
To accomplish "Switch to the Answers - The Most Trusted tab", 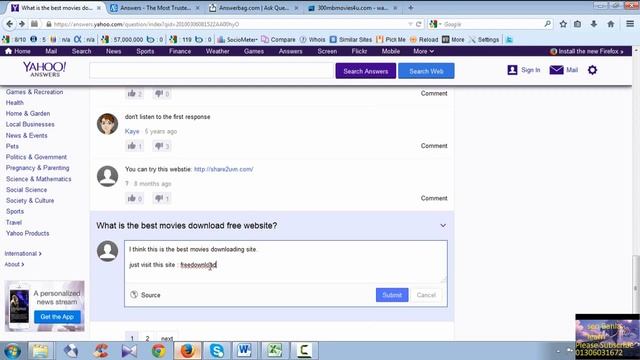I will [x=155, y=8].
